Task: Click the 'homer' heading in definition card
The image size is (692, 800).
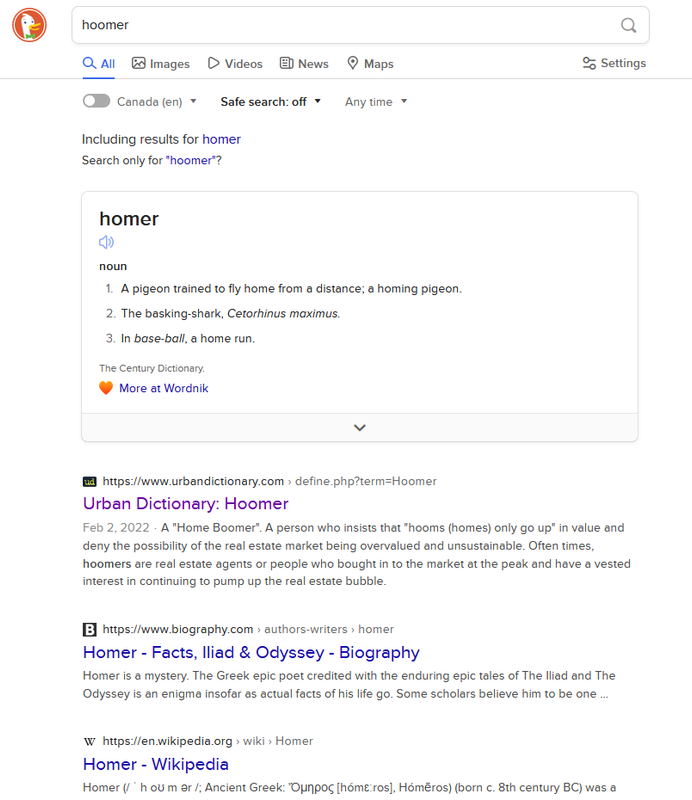Action: click(x=129, y=219)
